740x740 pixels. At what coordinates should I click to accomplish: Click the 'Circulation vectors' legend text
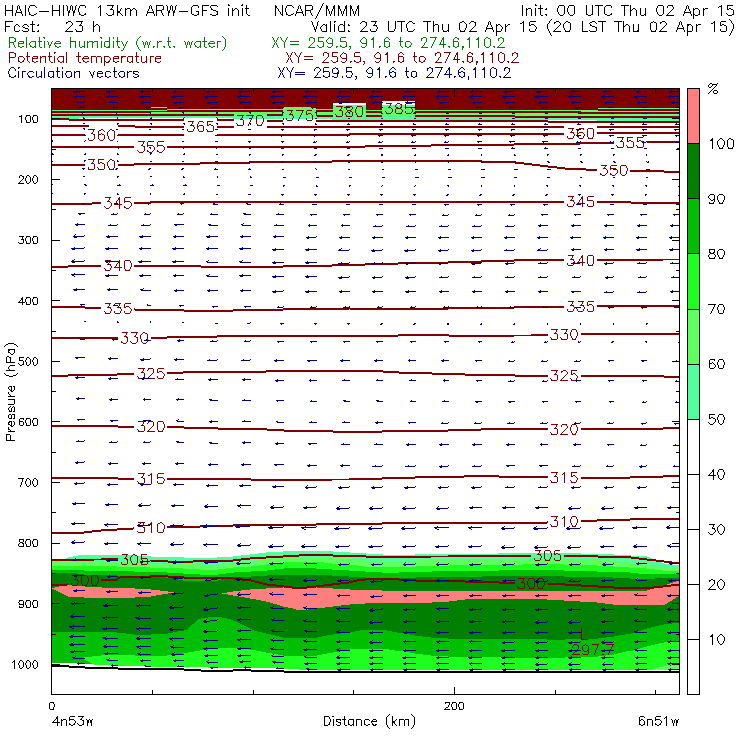coord(74,73)
